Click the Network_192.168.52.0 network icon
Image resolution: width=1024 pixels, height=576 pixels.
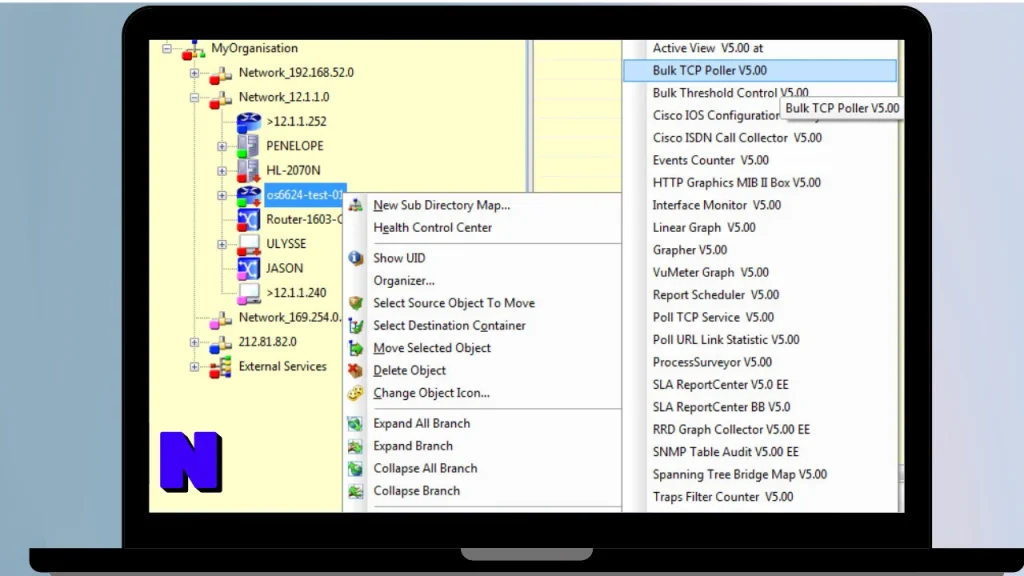[x=221, y=74]
